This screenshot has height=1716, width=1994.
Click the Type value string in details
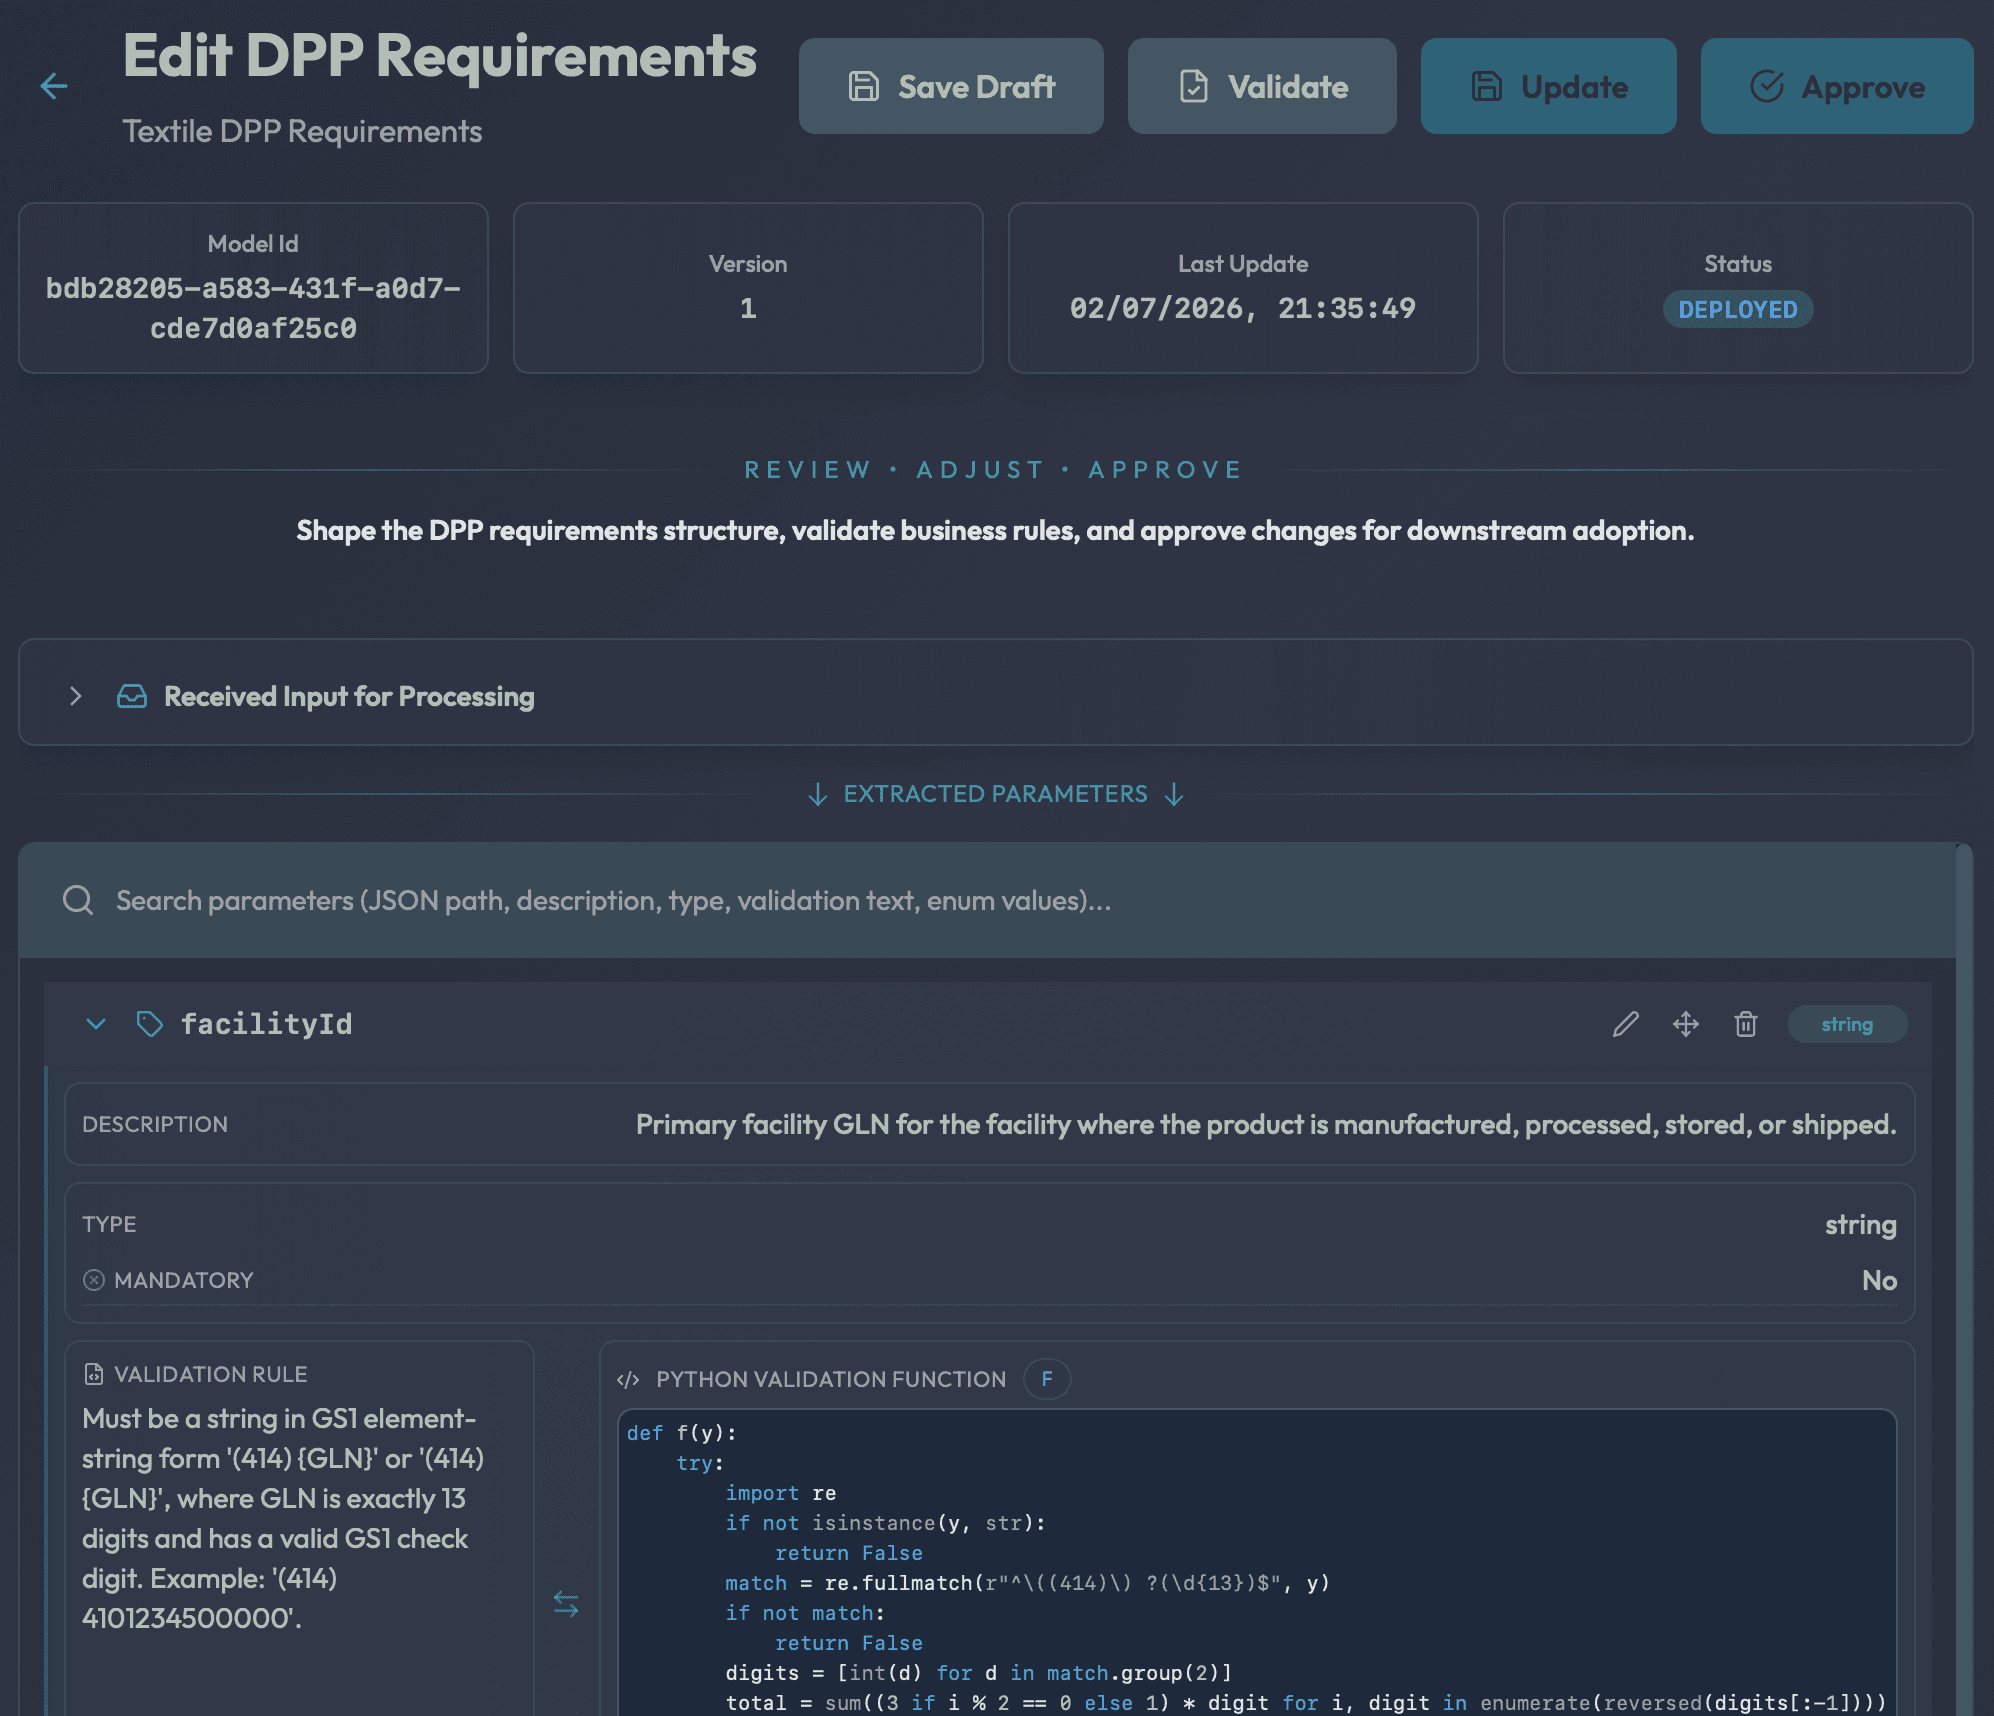pos(1860,1224)
